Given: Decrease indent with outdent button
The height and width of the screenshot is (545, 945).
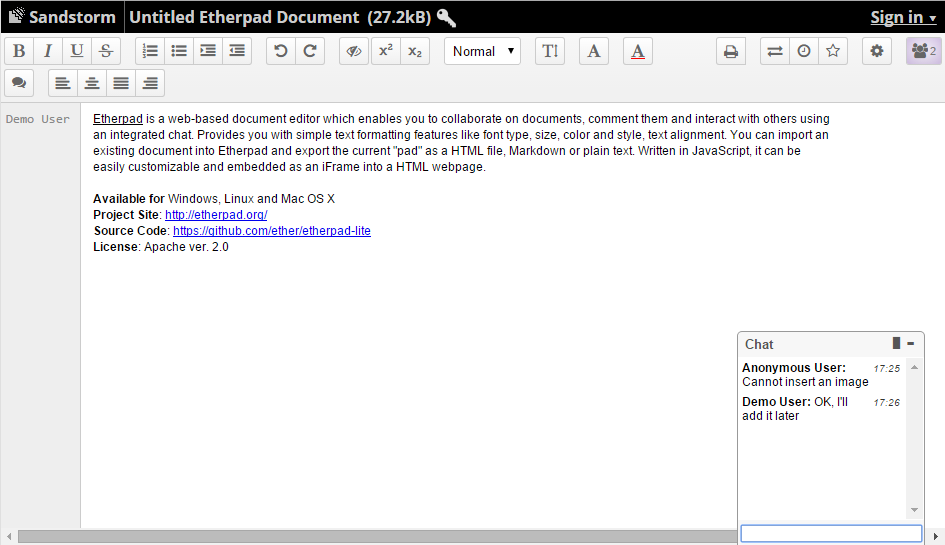Looking at the screenshot, I should point(237,51).
